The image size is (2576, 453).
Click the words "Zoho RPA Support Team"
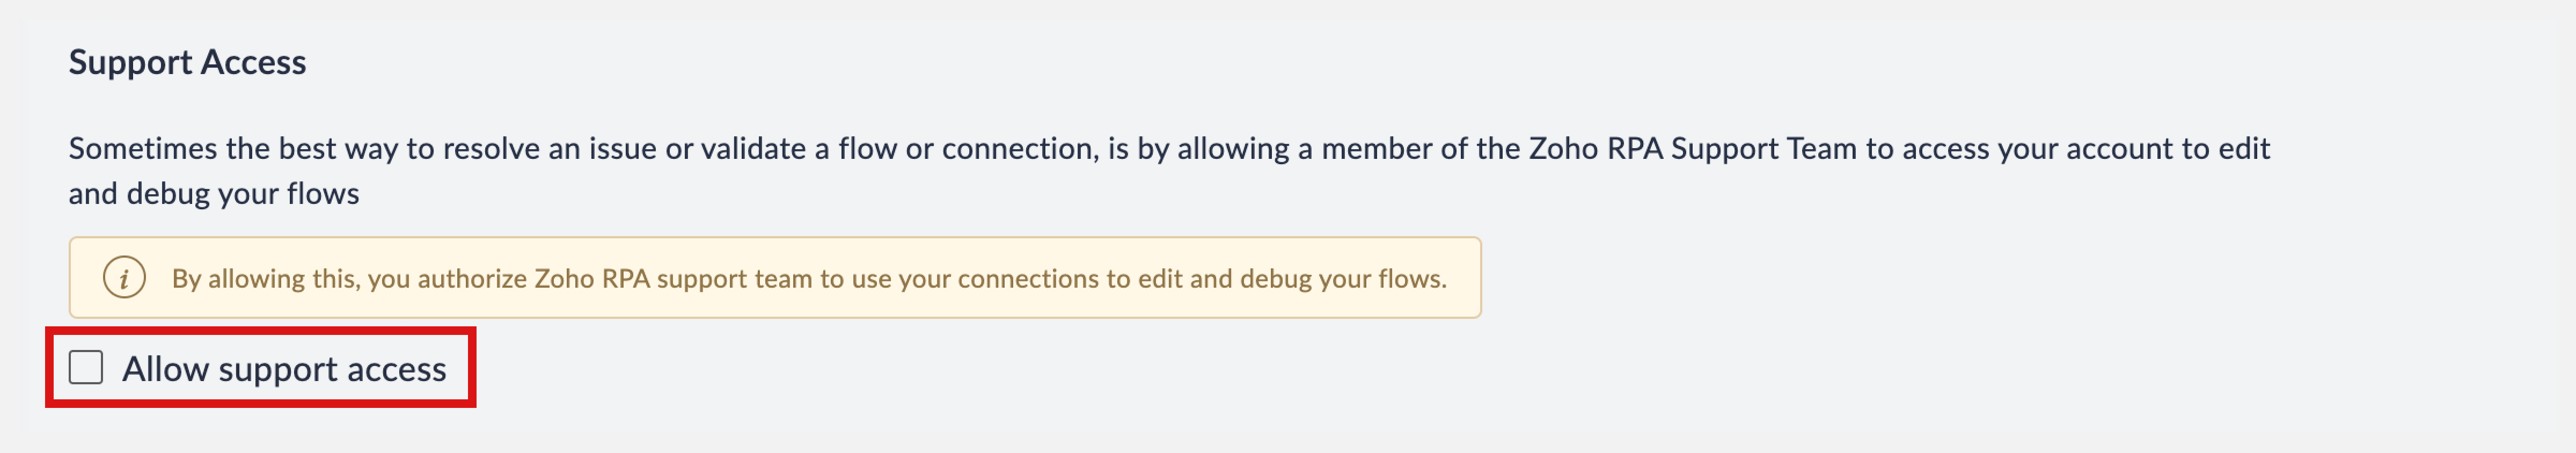point(1693,148)
